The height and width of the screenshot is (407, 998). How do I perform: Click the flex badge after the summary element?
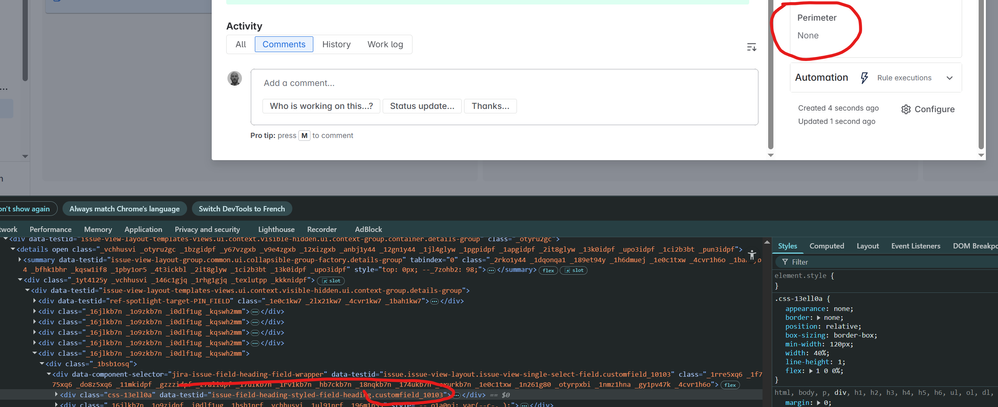(x=547, y=270)
